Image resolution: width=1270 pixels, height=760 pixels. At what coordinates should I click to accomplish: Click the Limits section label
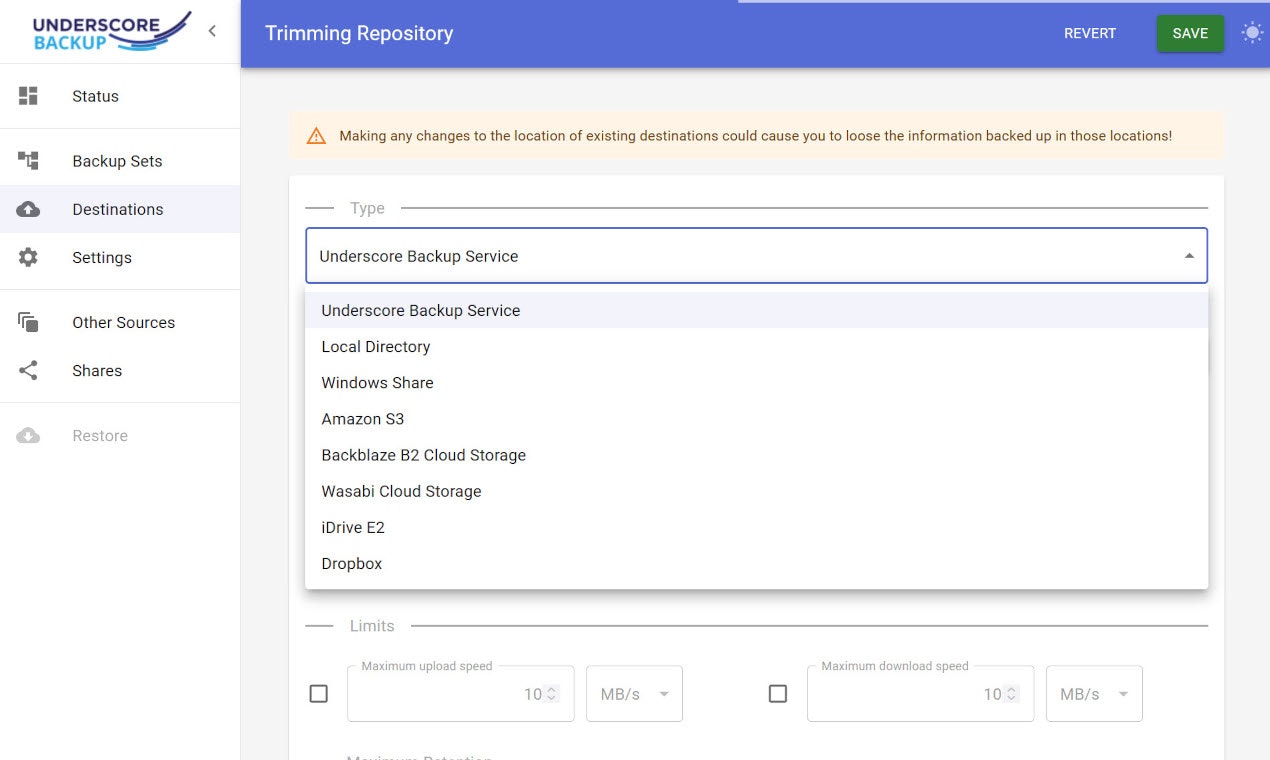372,626
